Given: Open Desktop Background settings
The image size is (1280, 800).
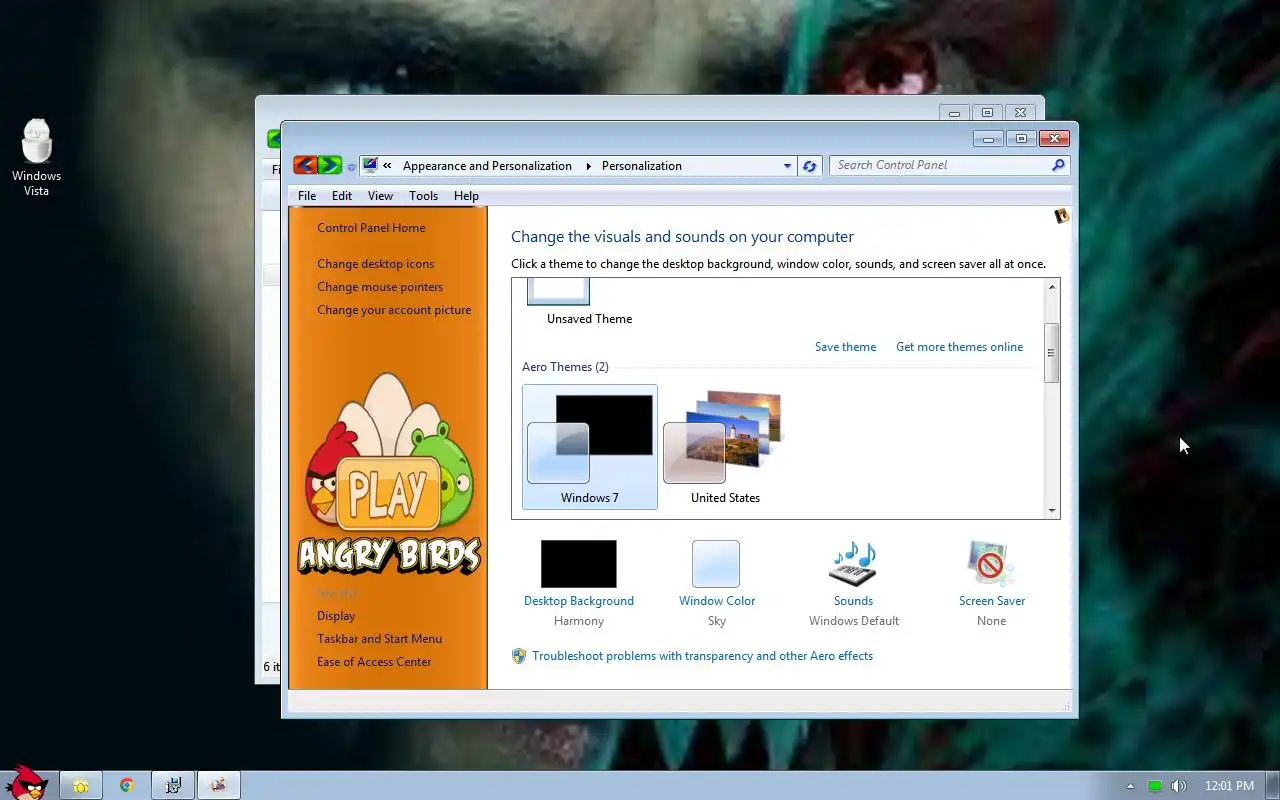Looking at the screenshot, I should pyautogui.click(x=579, y=564).
